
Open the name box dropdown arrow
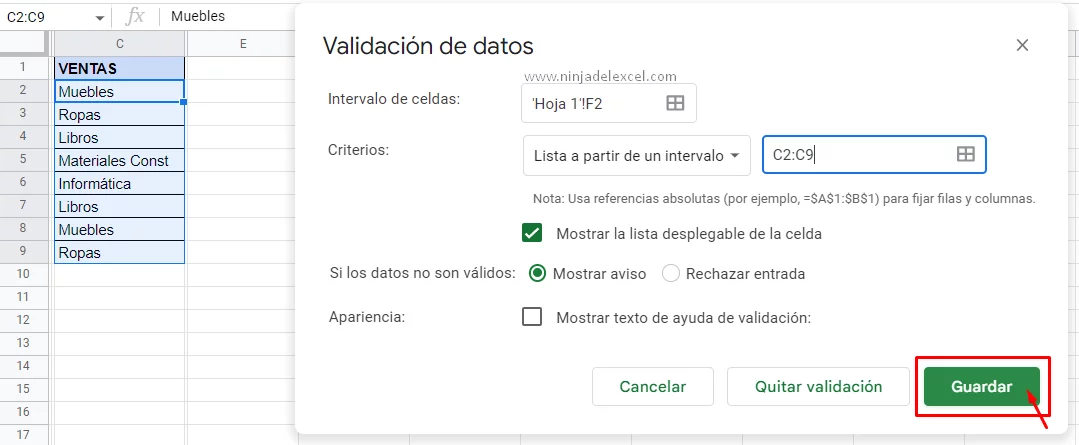[x=100, y=17]
